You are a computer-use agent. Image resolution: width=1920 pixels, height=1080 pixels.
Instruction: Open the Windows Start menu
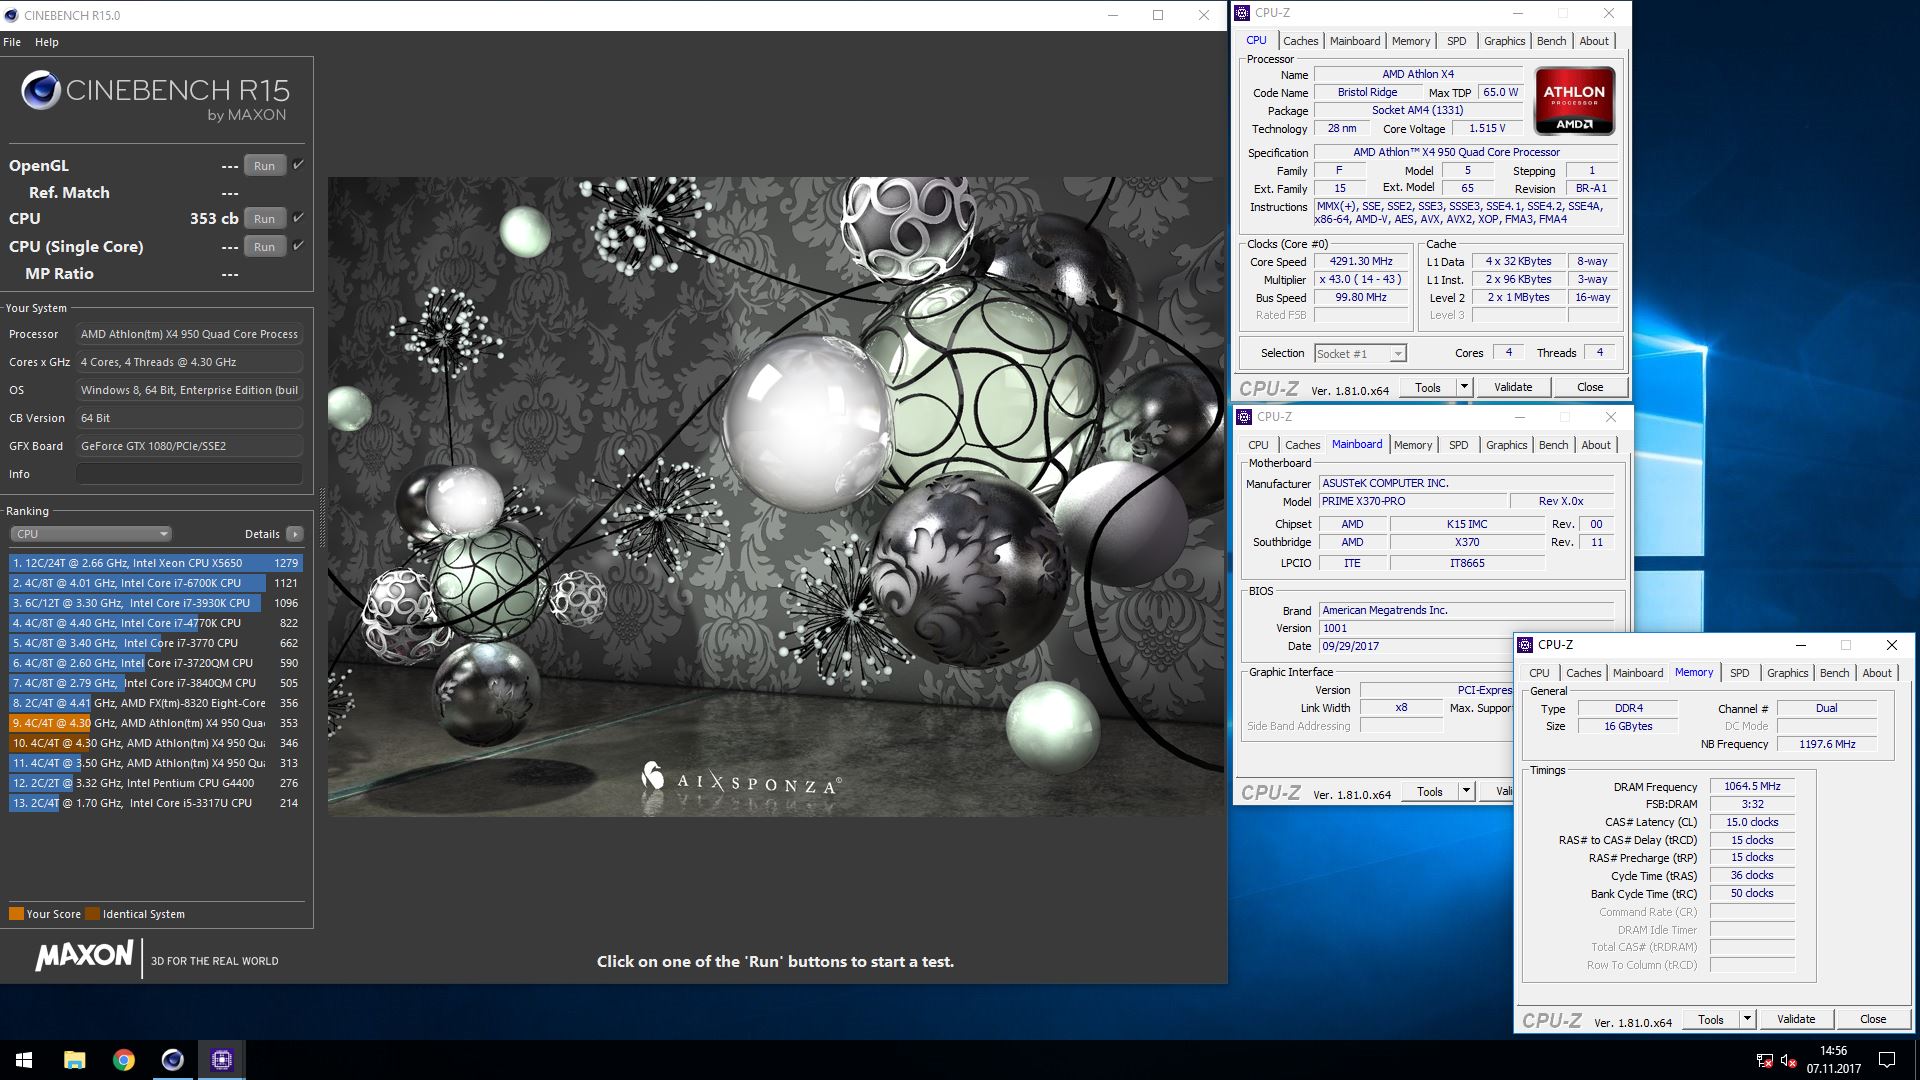click(24, 1060)
